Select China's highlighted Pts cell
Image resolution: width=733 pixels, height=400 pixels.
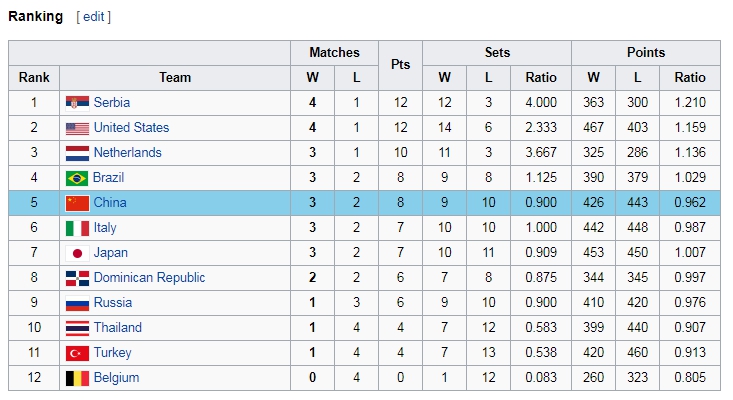(400, 203)
